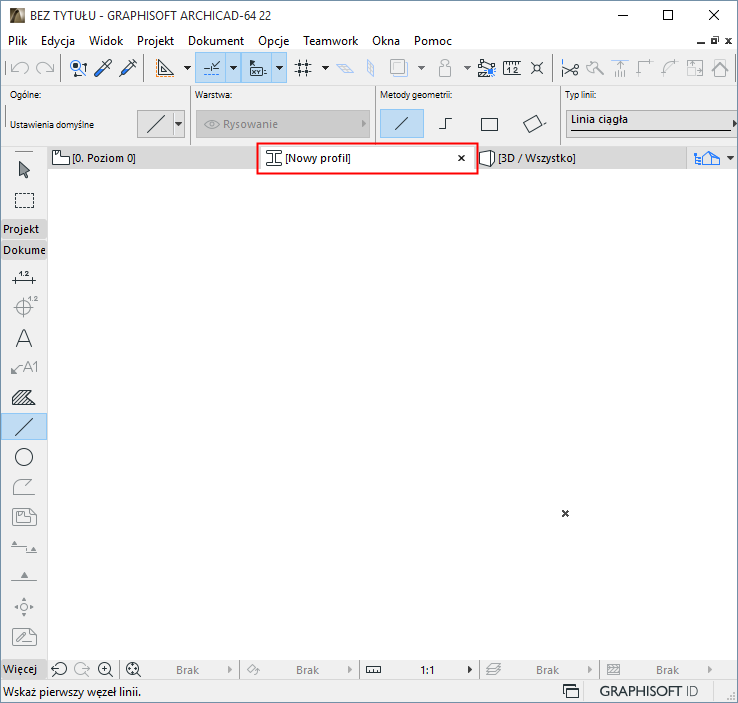Expand the snap guides dropdown arrow
This screenshot has height=703, width=738.
233,68
